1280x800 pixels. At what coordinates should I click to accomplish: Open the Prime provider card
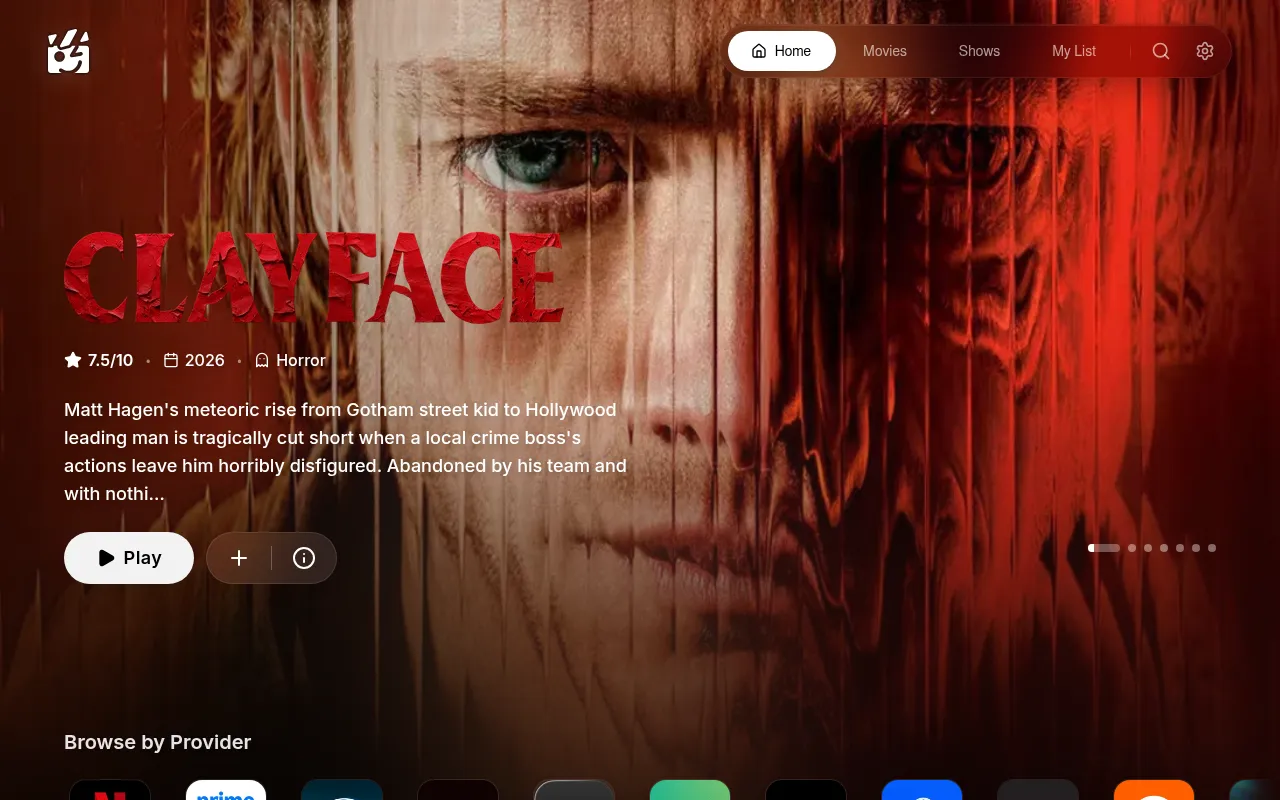point(226,790)
